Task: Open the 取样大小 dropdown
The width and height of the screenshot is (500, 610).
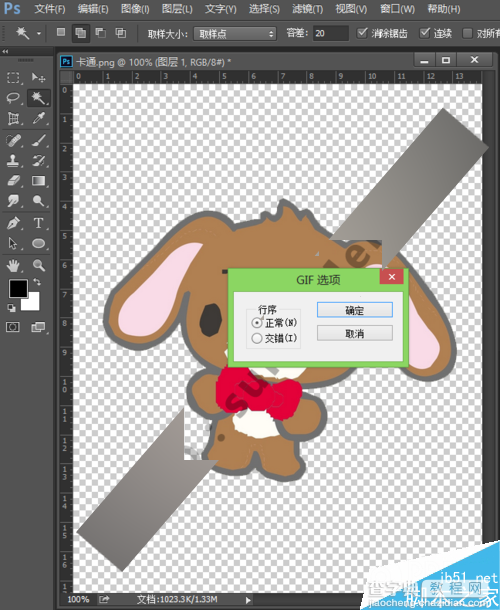Action: tap(235, 34)
